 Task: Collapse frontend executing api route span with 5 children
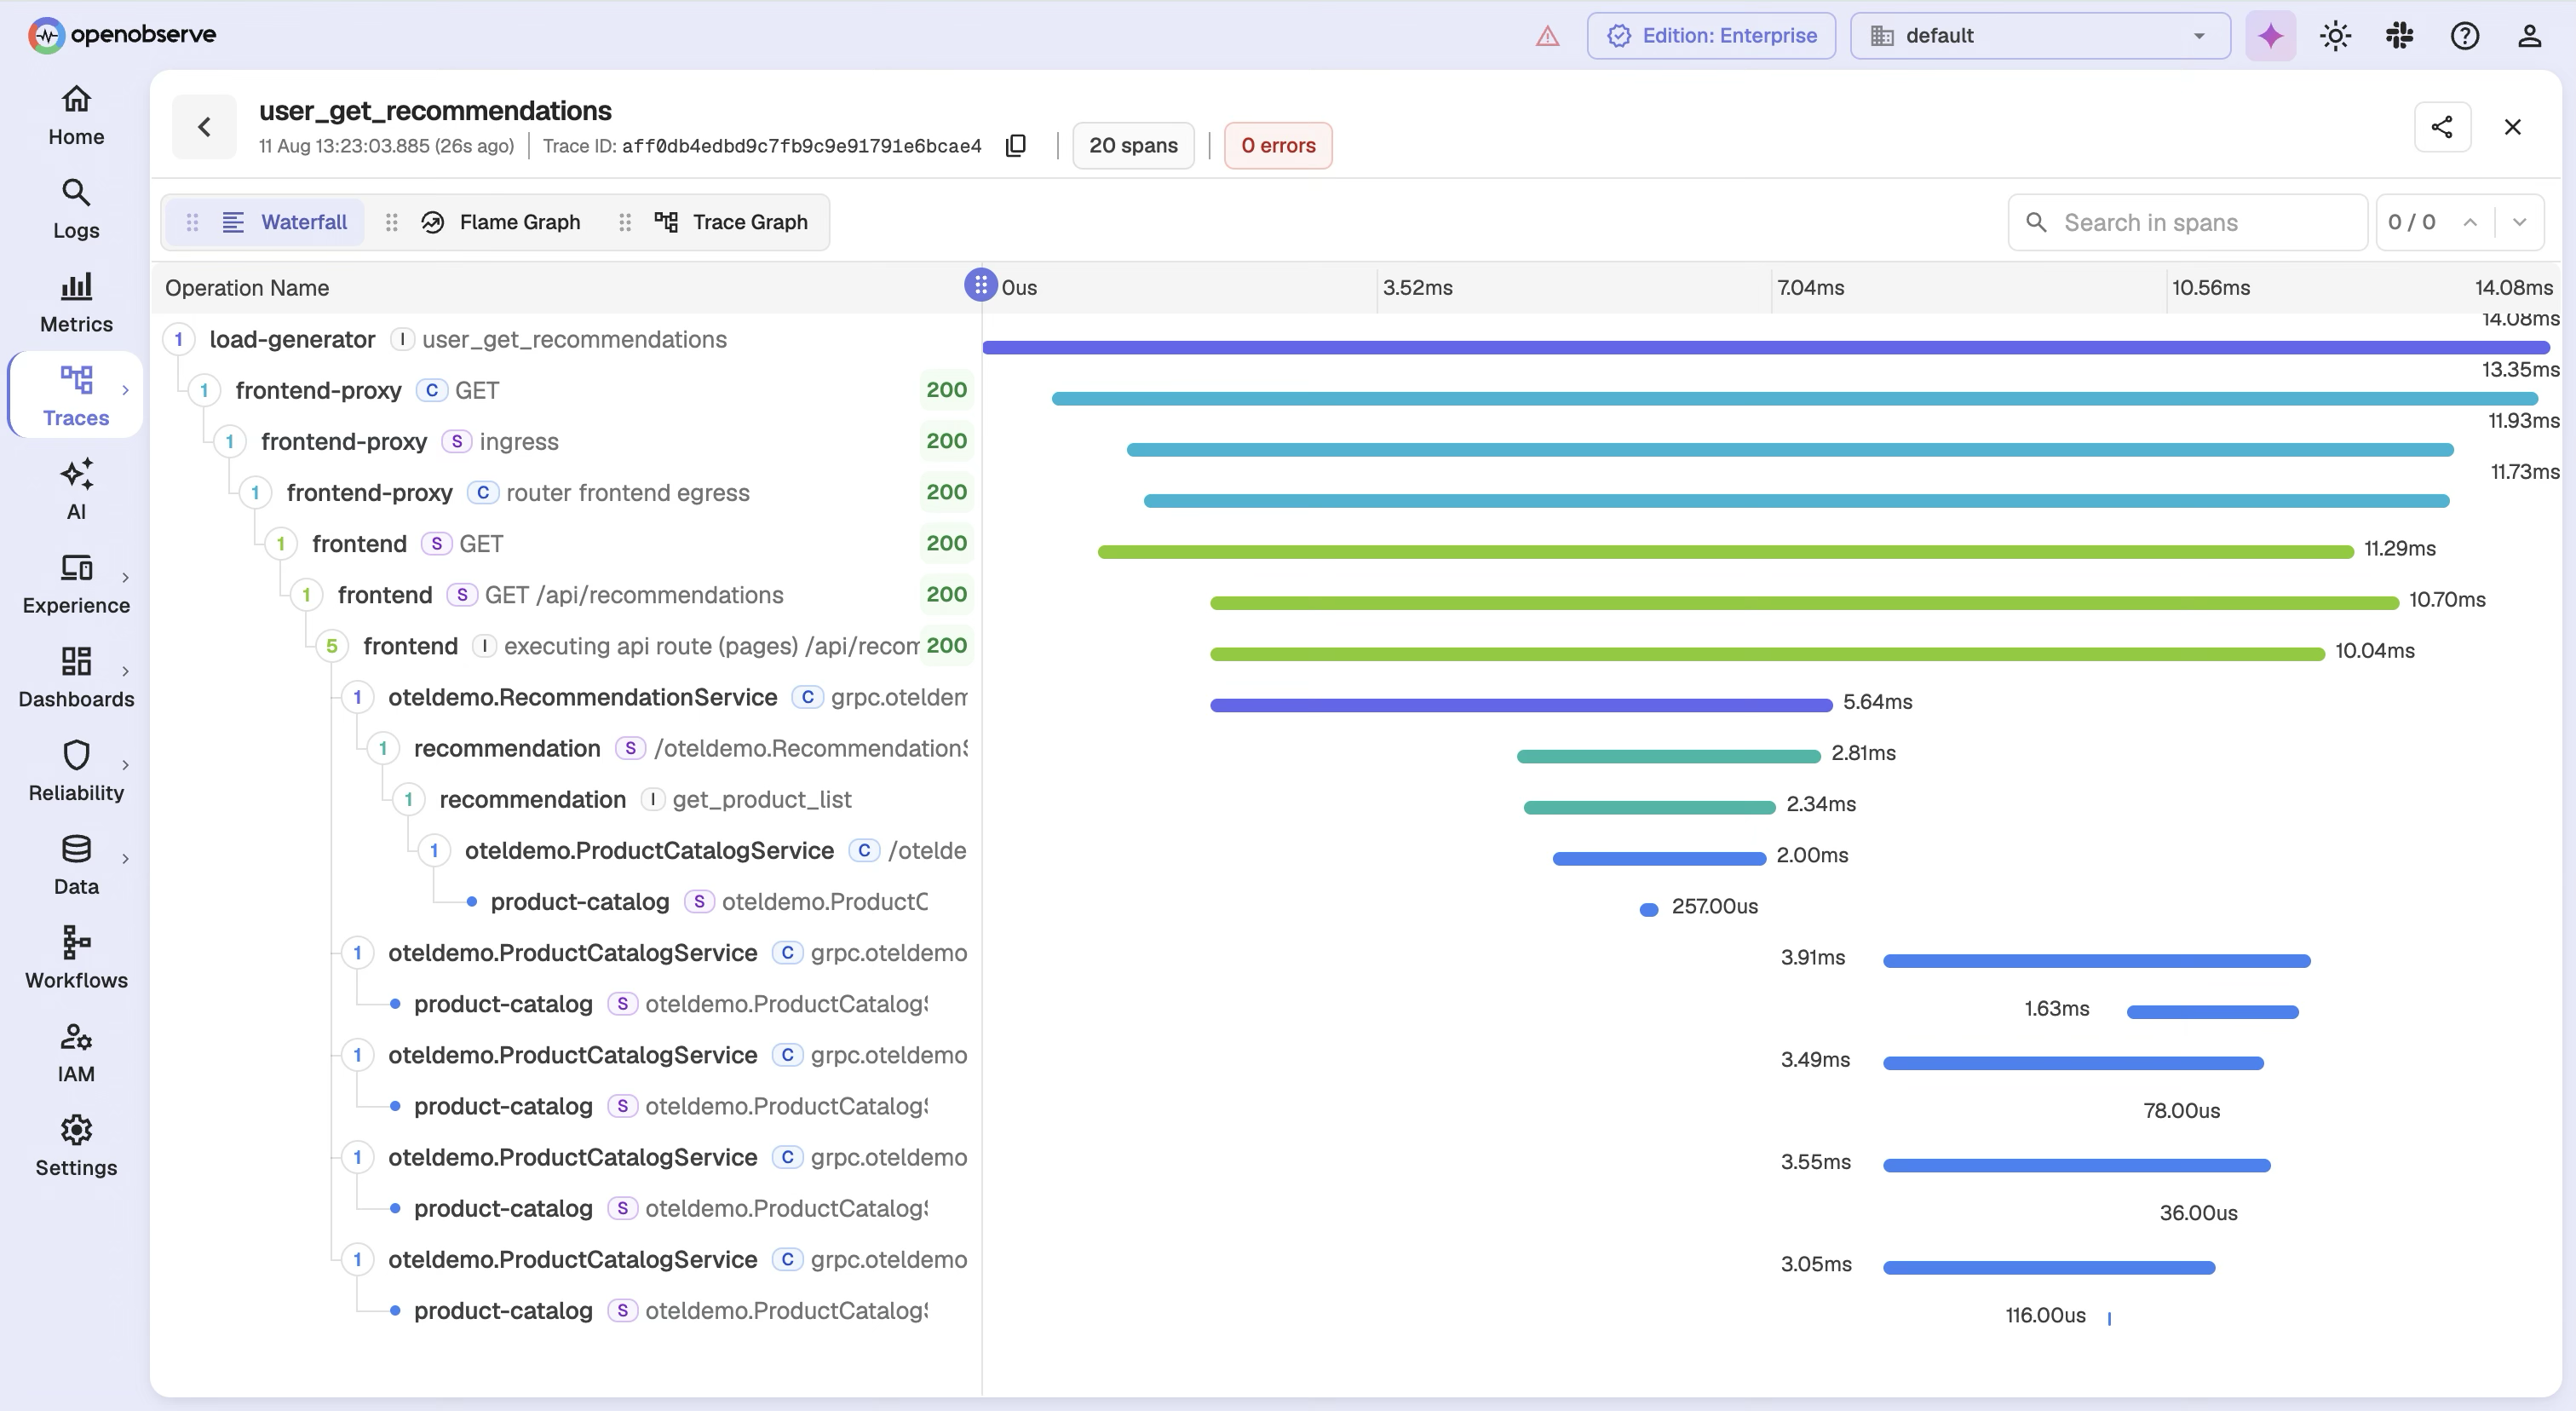(332, 646)
